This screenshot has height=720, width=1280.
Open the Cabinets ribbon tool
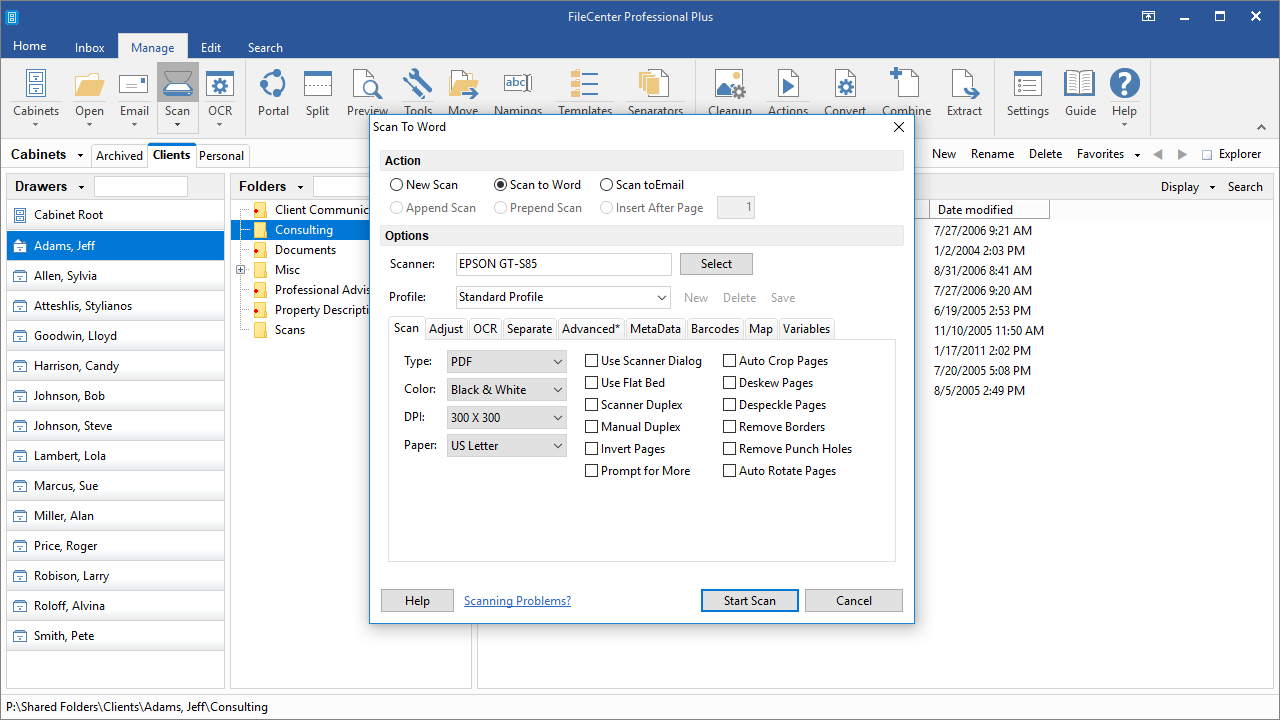35,95
